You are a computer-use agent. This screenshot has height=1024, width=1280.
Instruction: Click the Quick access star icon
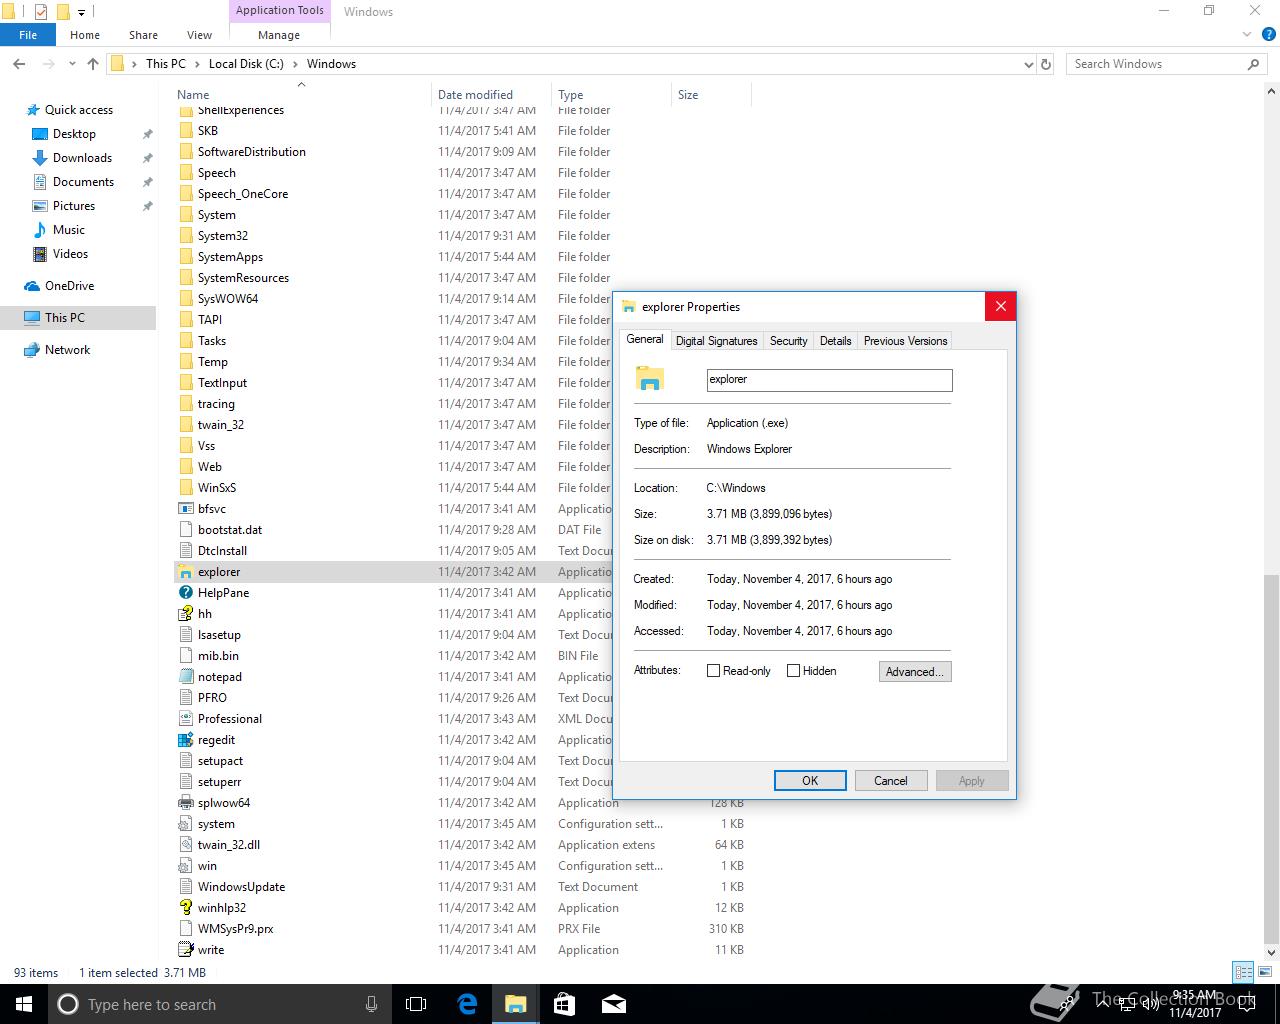[33, 110]
